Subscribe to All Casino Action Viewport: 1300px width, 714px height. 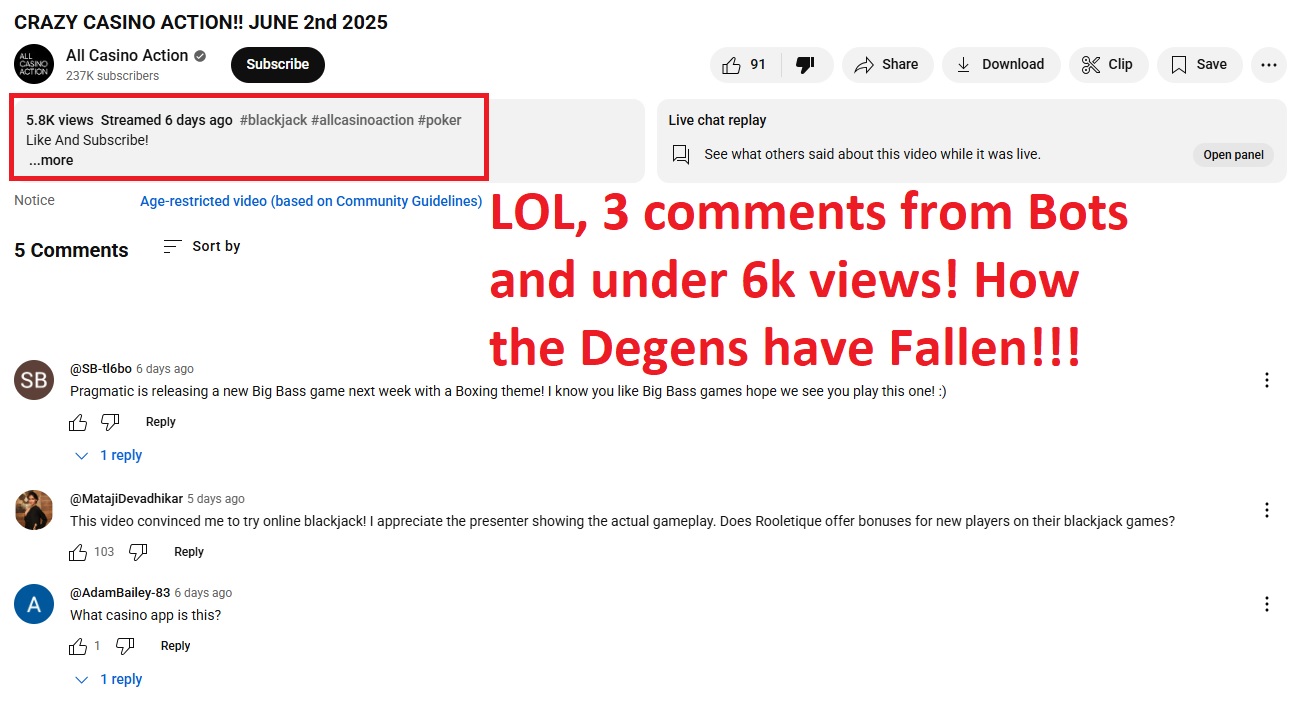tap(277, 65)
